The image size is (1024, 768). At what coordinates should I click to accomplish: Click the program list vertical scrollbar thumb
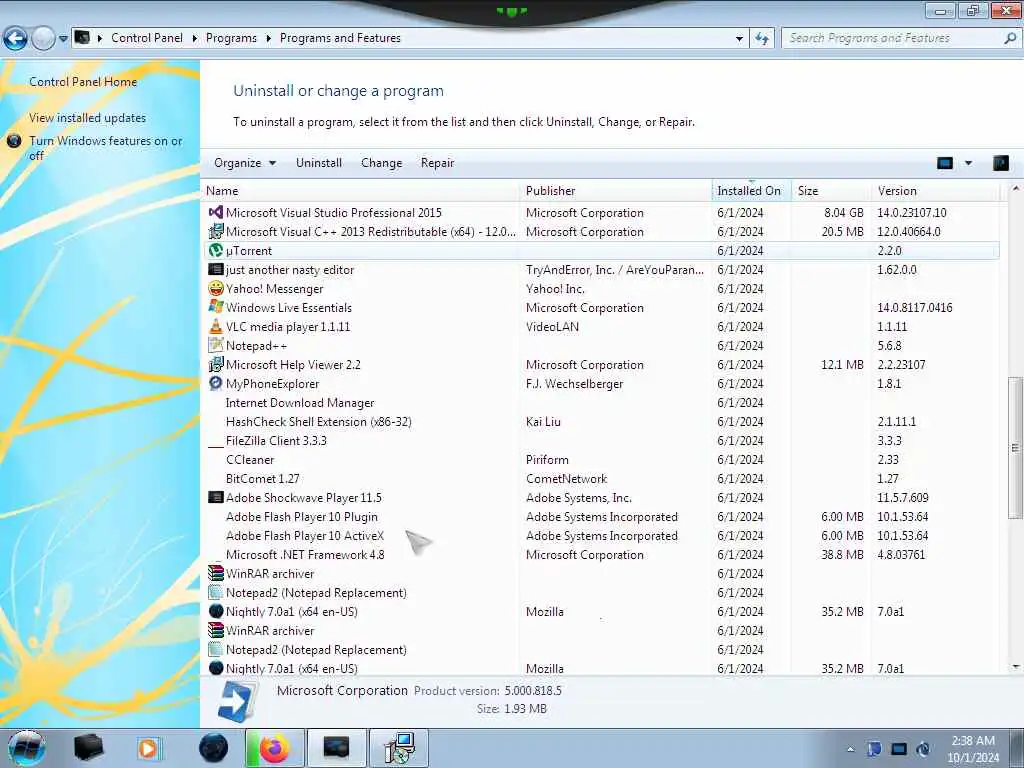(1015, 448)
